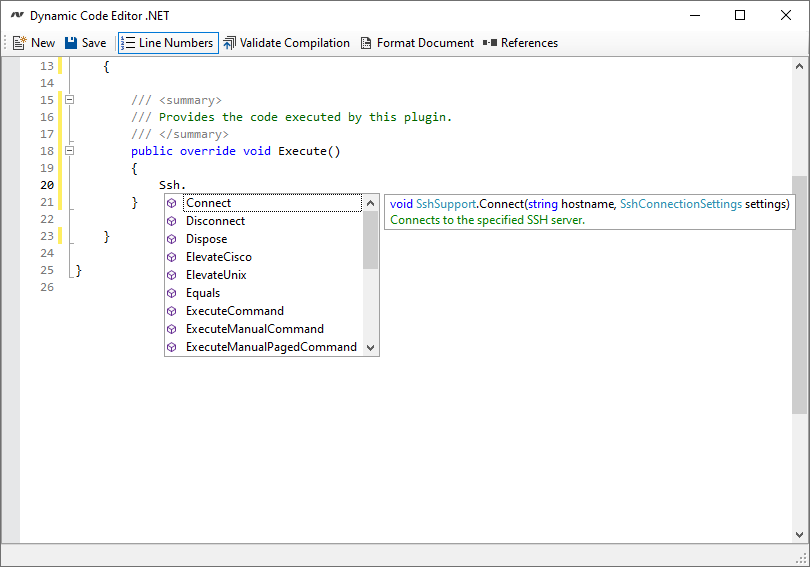Click SshSupport type in the tooltip
This screenshot has height=567, width=810.
pos(446,204)
